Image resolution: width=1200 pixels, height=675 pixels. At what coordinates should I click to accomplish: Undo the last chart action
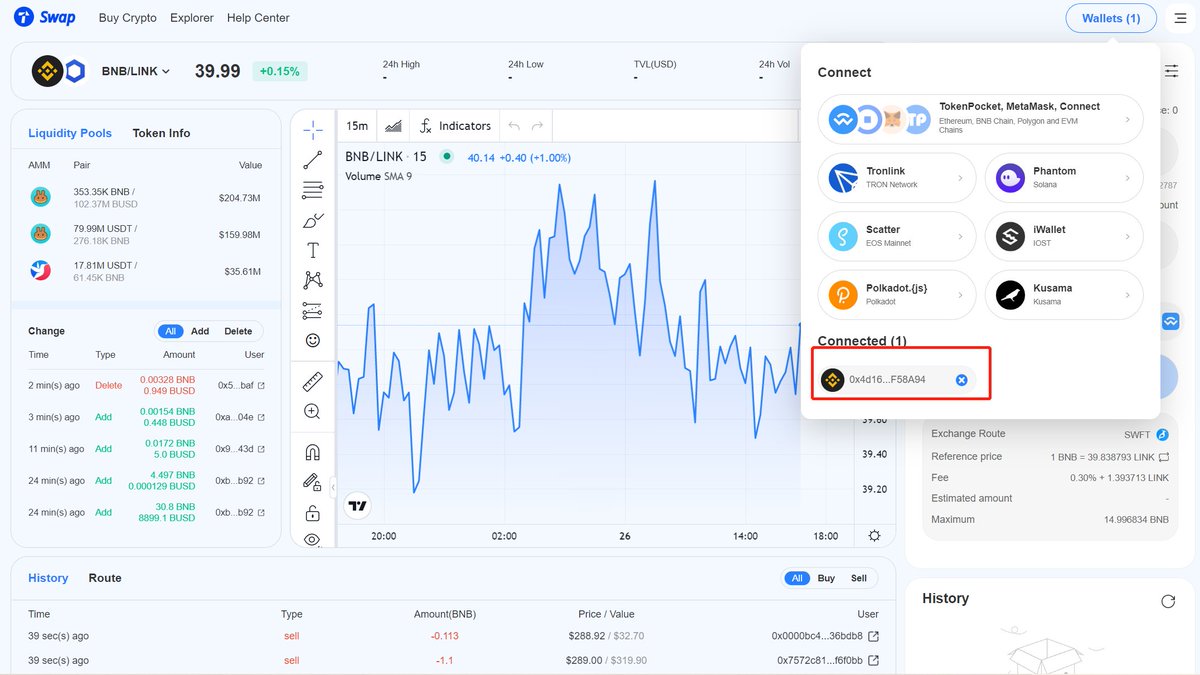tap(514, 126)
